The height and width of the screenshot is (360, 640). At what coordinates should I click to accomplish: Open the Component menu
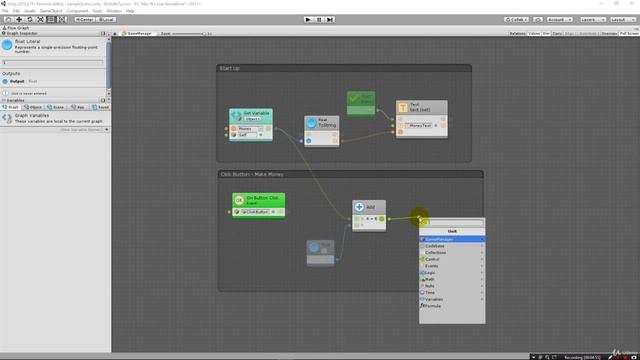click(77, 11)
